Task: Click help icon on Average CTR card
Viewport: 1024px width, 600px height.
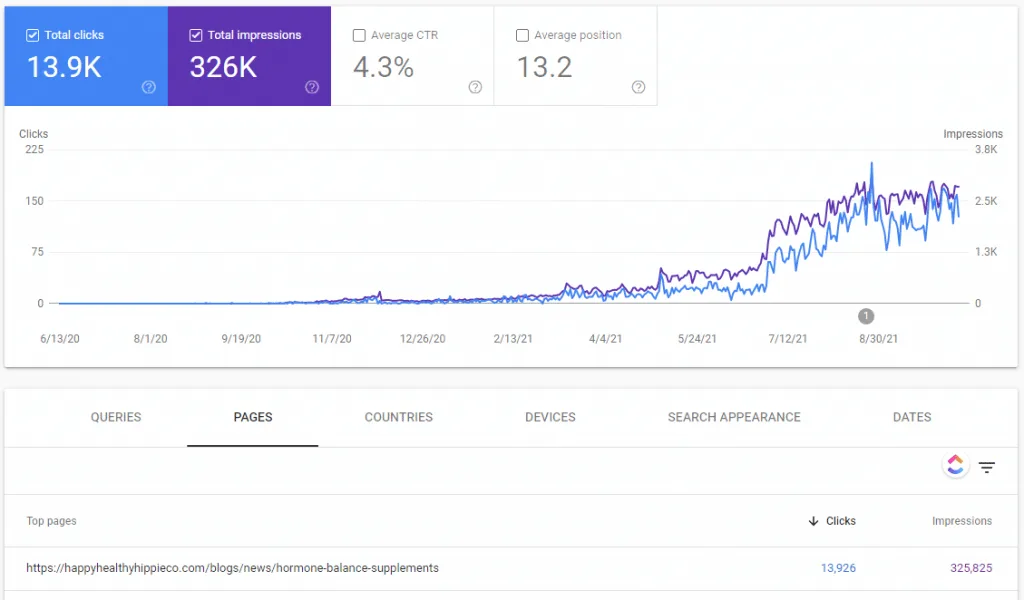Action: [x=475, y=87]
